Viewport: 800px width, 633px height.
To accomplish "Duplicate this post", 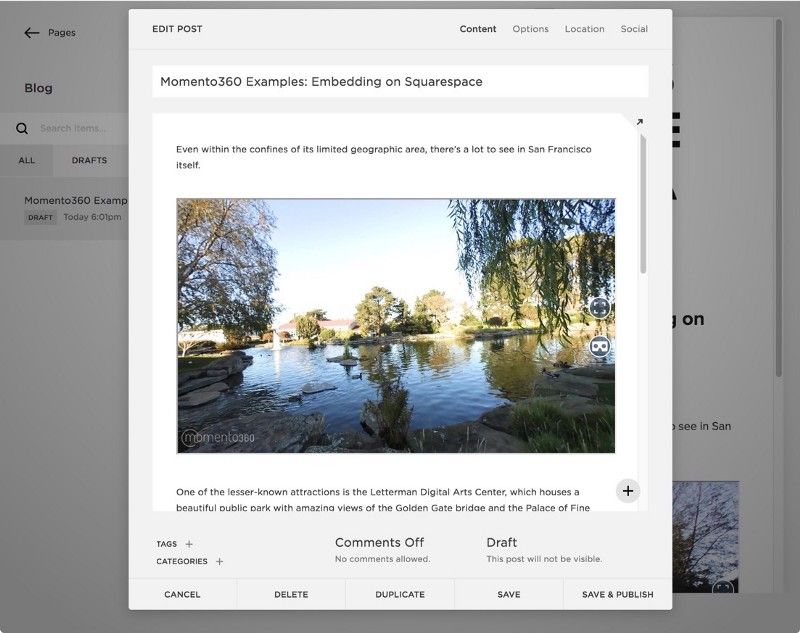I will click(400, 594).
